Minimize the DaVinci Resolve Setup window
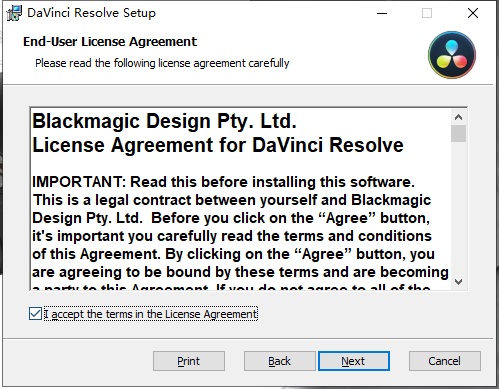Screen dimensions: 499x389 coord(382,13)
